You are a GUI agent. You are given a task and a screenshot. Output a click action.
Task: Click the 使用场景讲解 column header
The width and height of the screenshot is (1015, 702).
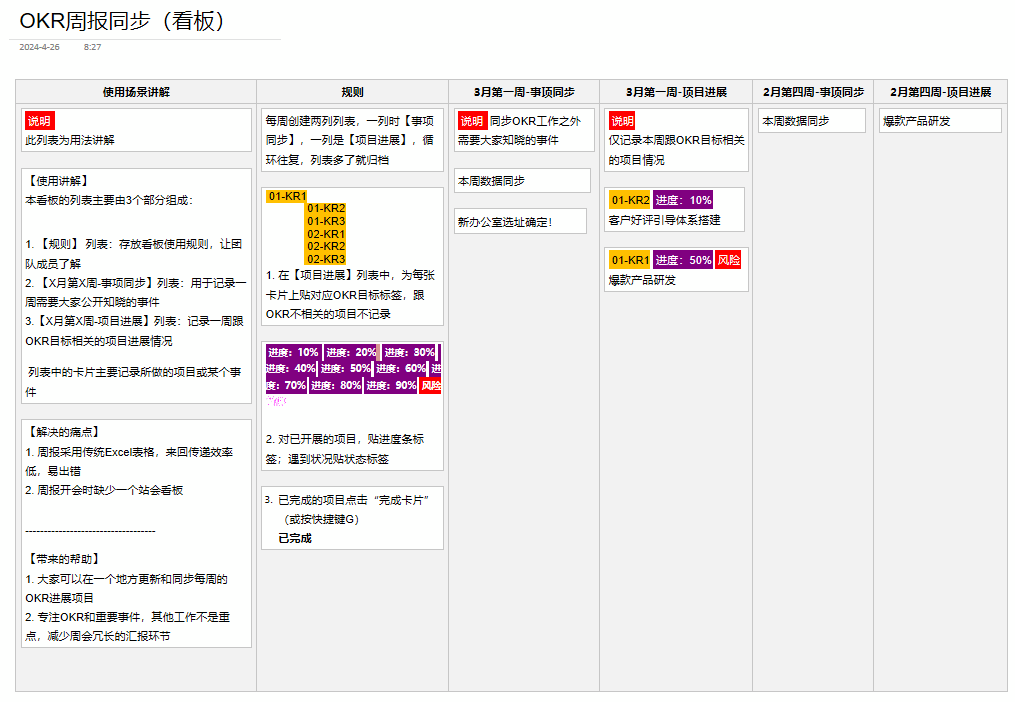click(136, 92)
